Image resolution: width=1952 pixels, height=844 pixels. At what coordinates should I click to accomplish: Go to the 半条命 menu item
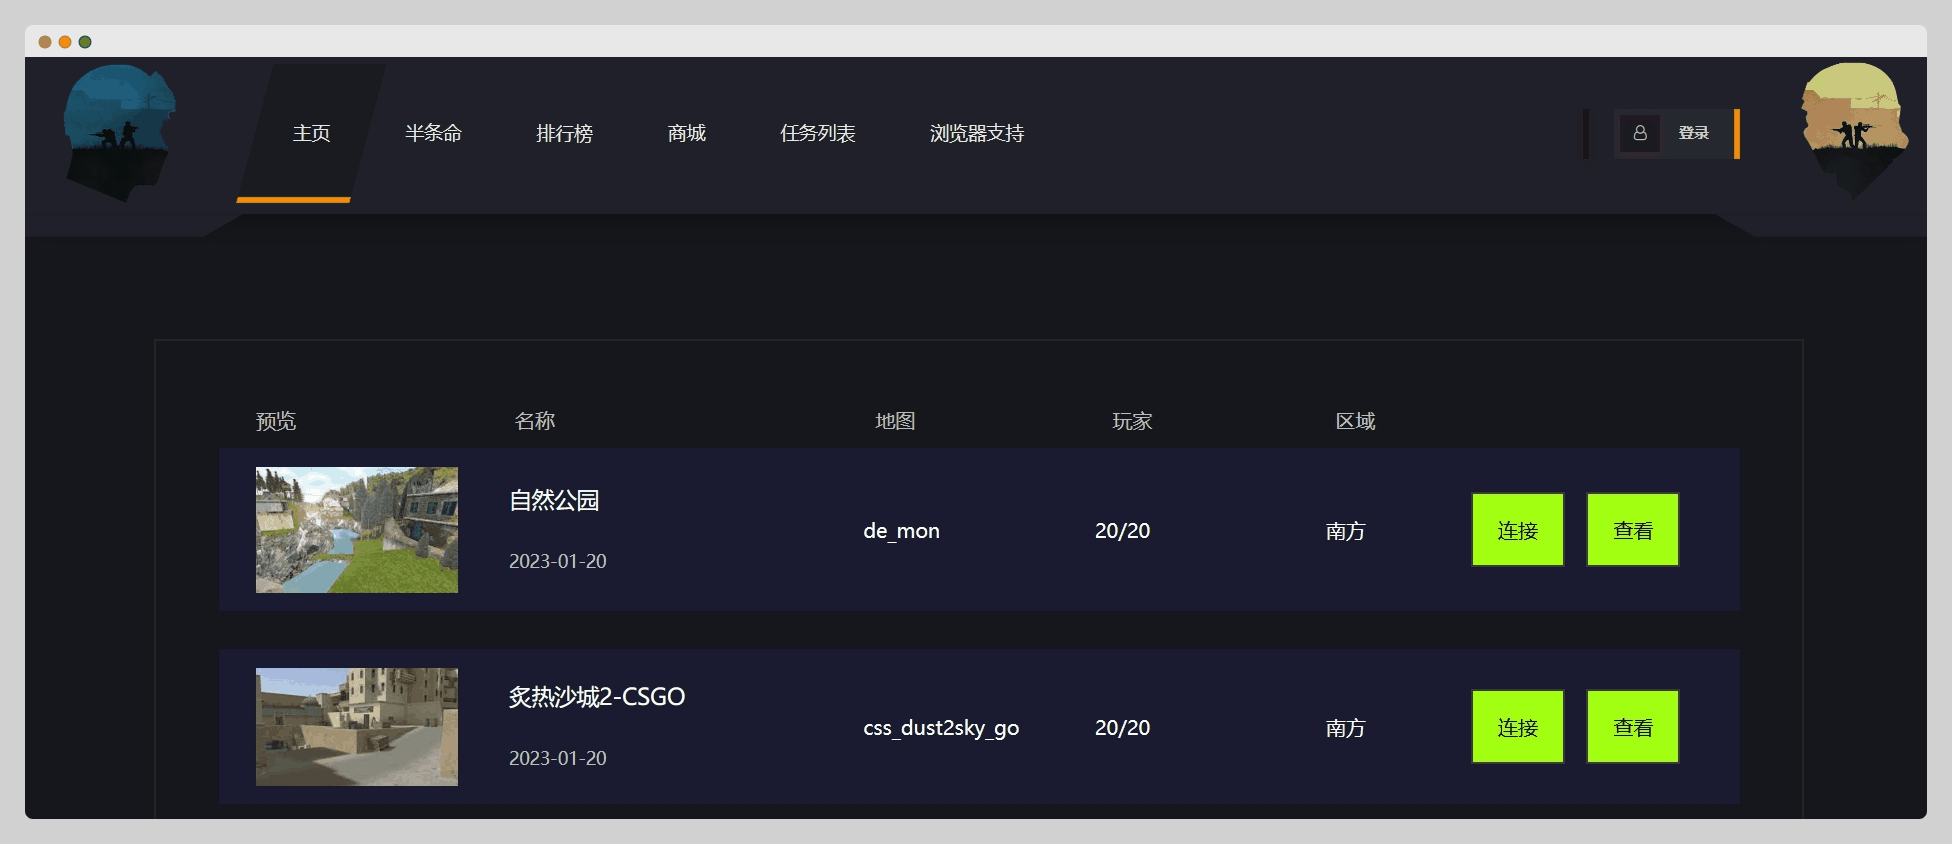click(x=433, y=133)
